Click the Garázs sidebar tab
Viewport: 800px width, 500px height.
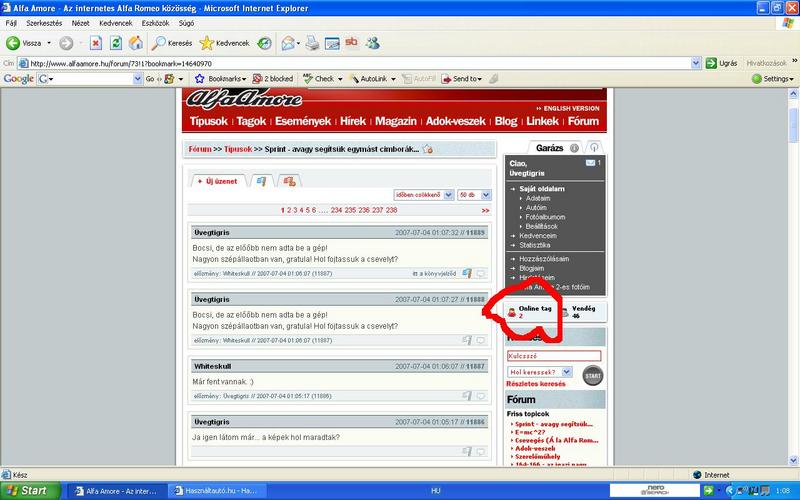549,148
